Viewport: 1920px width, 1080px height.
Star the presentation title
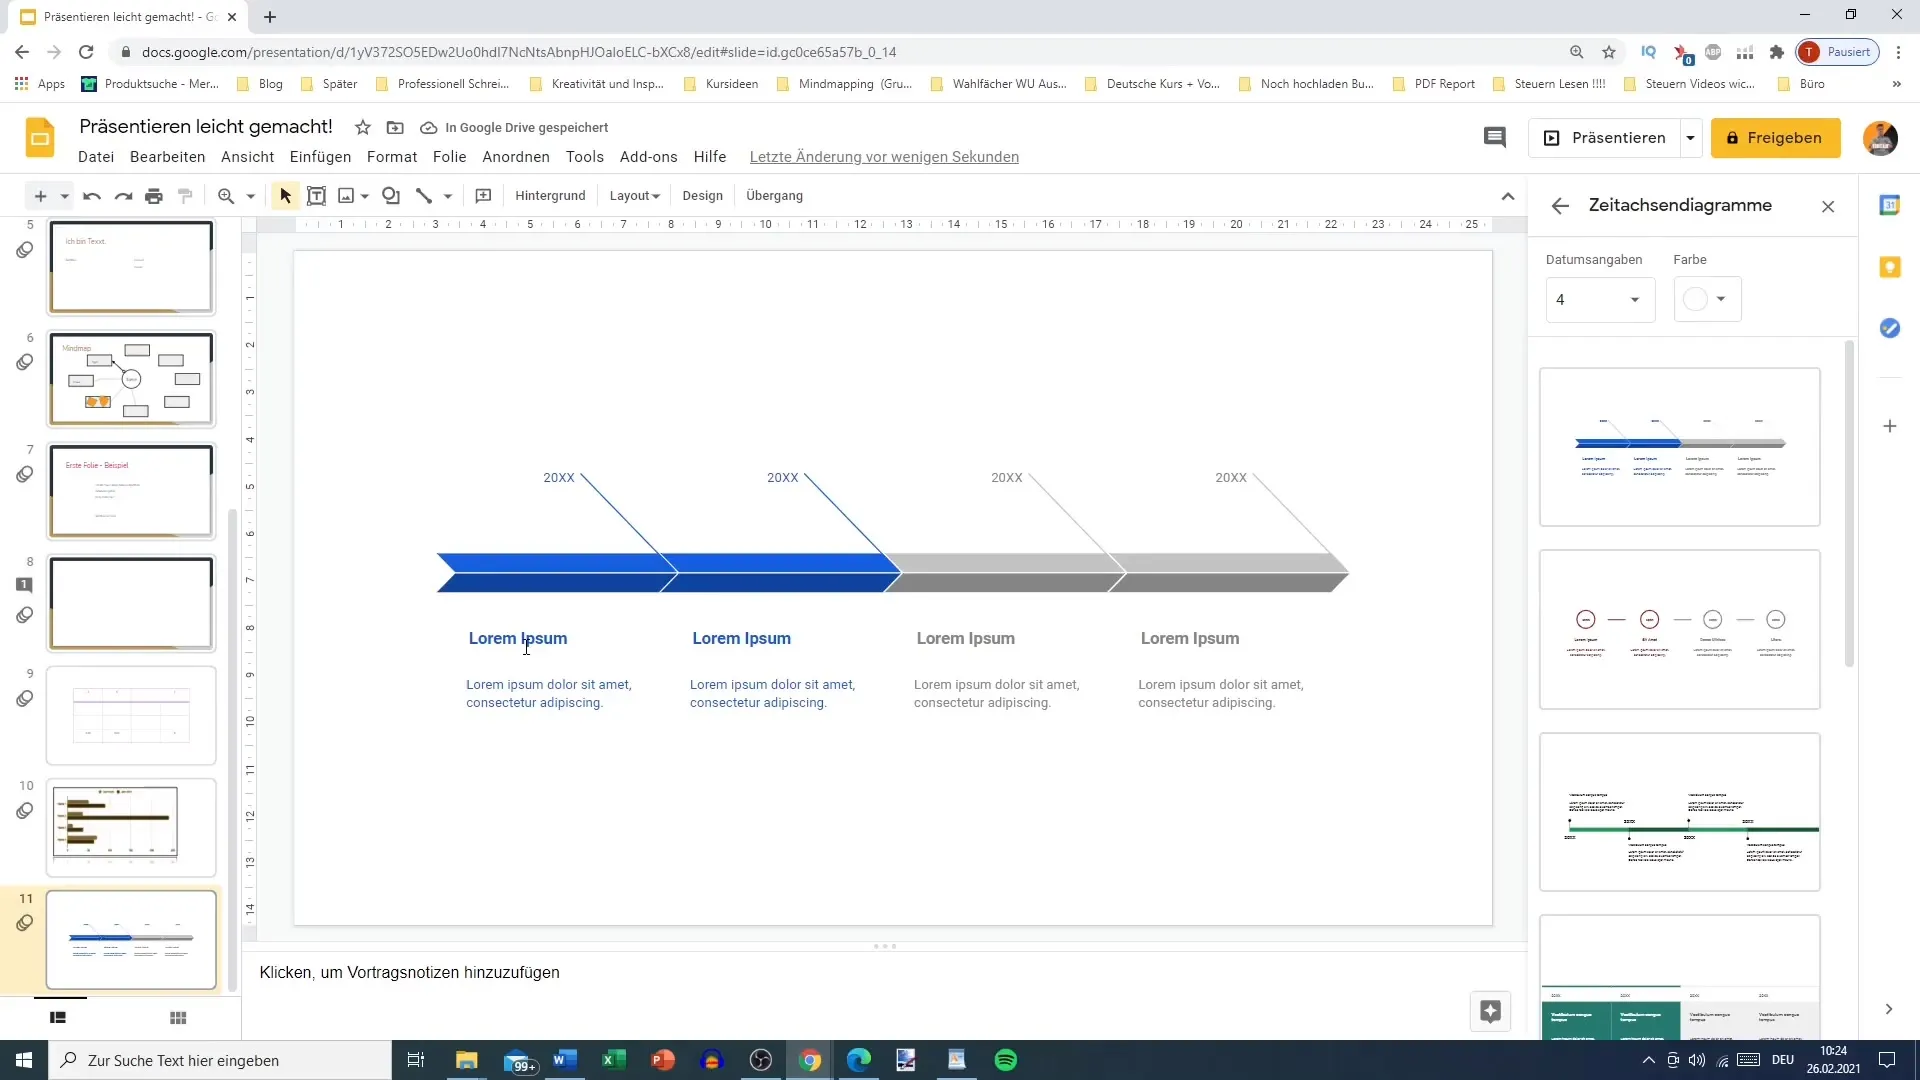coord(363,127)
